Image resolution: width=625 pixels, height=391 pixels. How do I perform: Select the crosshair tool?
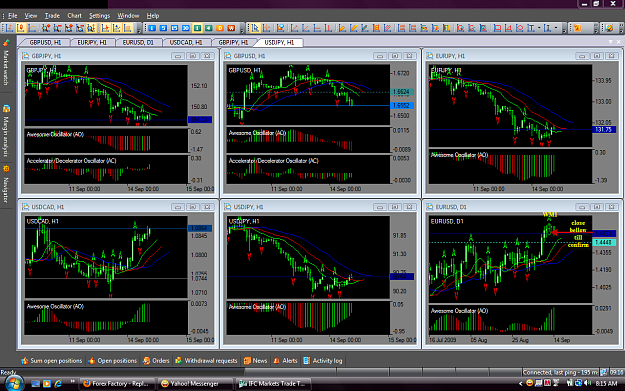[266, 28]
